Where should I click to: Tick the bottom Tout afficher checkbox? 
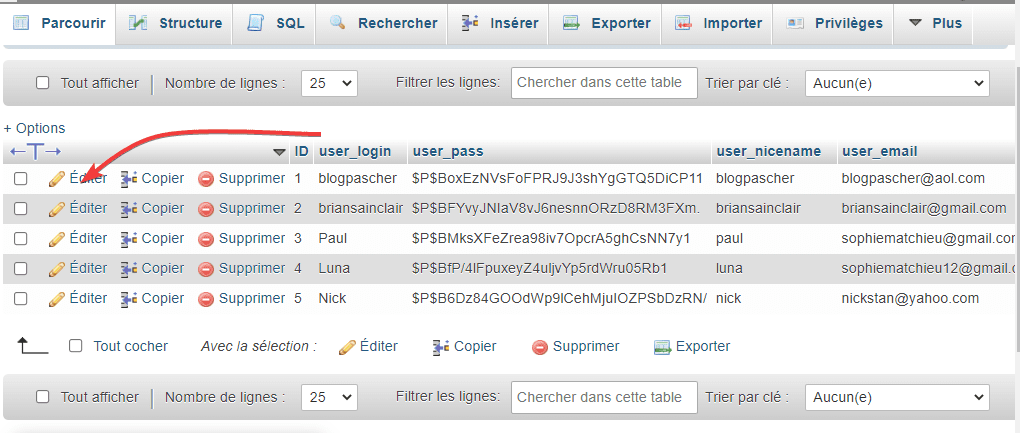point(42,397)
